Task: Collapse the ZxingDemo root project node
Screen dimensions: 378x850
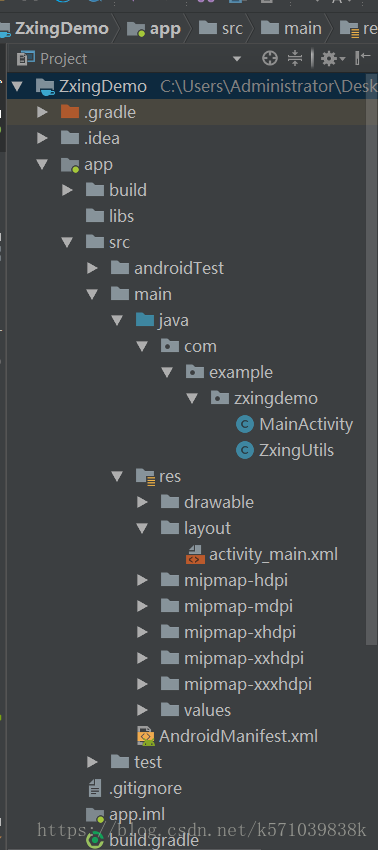Action: tap(17, 86)
